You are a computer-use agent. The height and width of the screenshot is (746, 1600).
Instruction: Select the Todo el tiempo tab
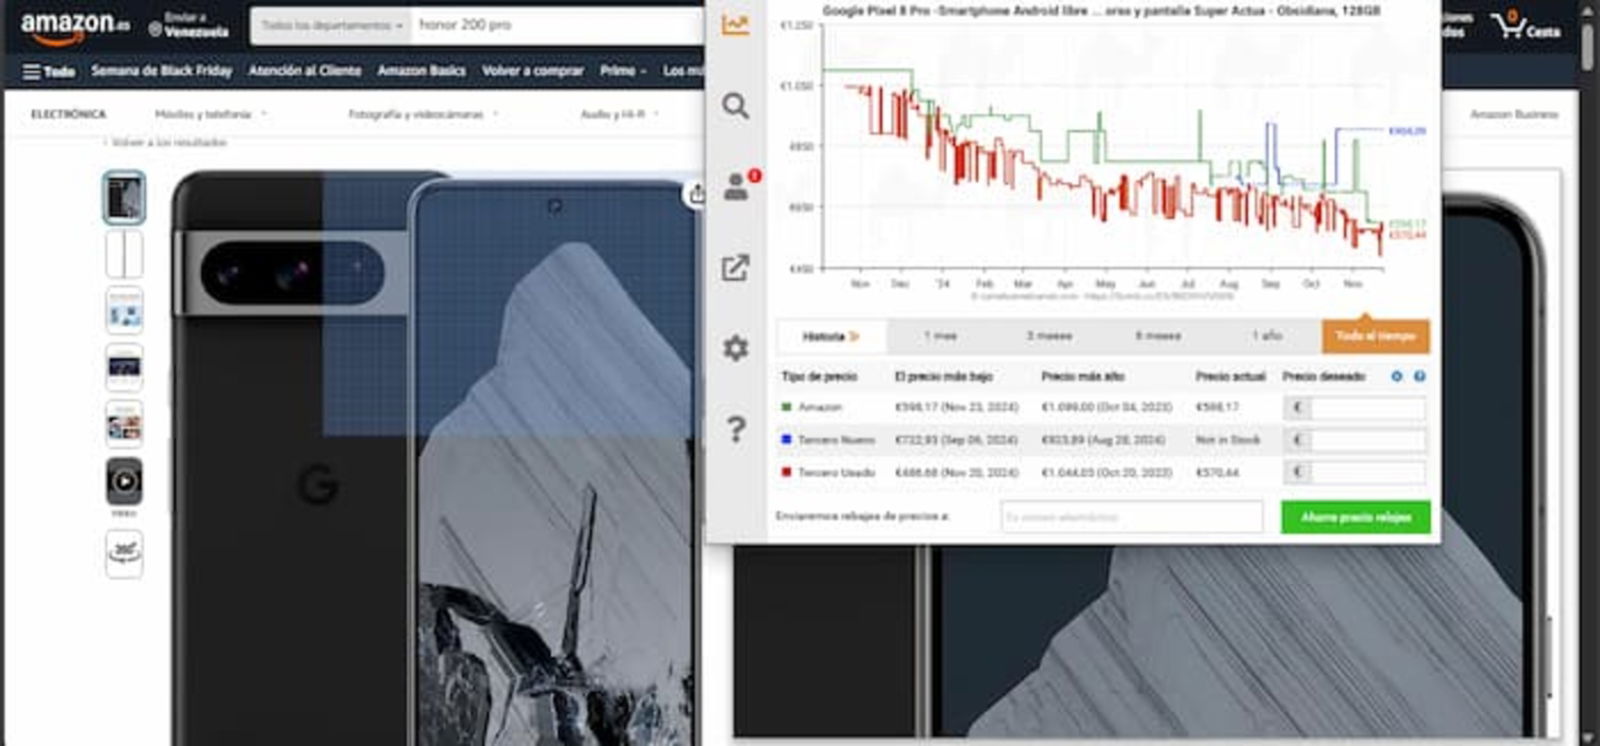[x=1376, y=336]
